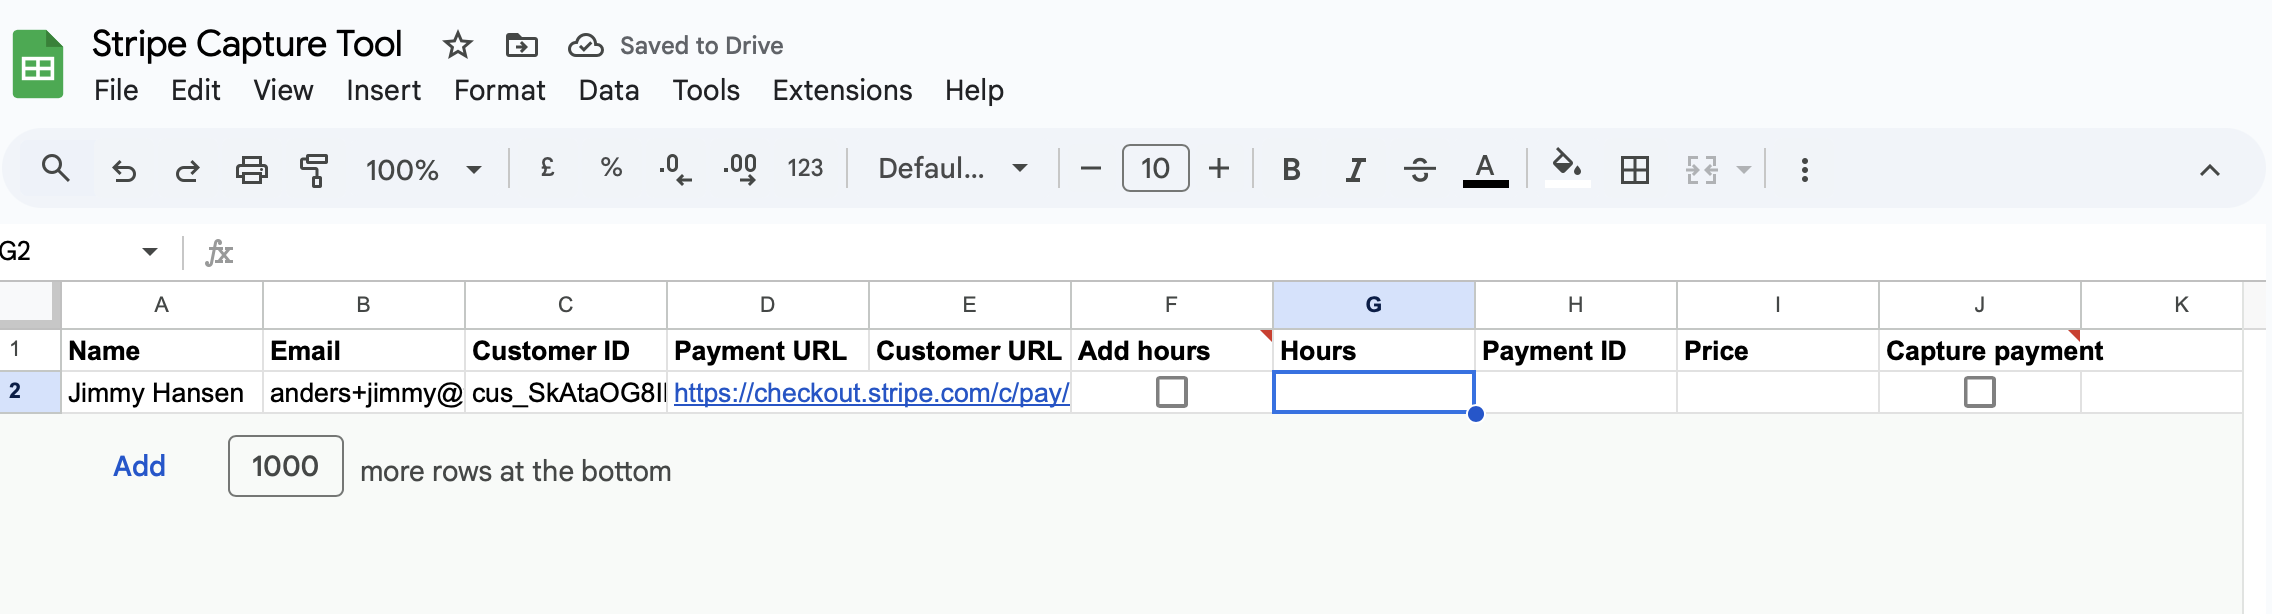The height and width of the screenshot is (614, 2272).
Task: Open the borders tool
Action: click(1635, 170)
